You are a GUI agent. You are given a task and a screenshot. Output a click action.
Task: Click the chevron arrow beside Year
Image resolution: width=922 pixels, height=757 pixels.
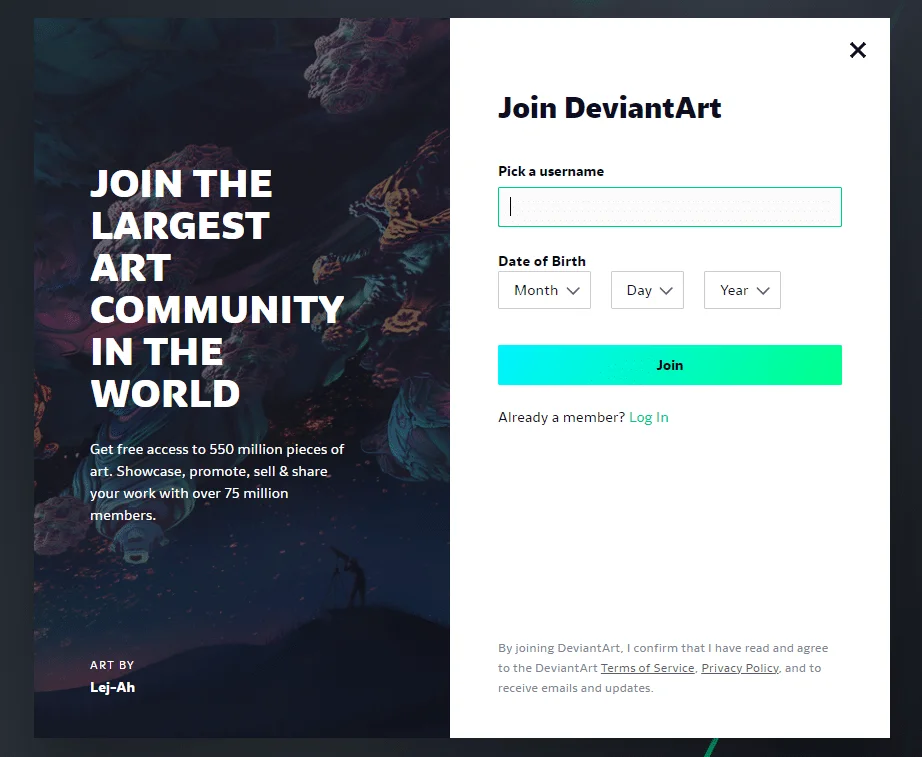pos(763,291)
